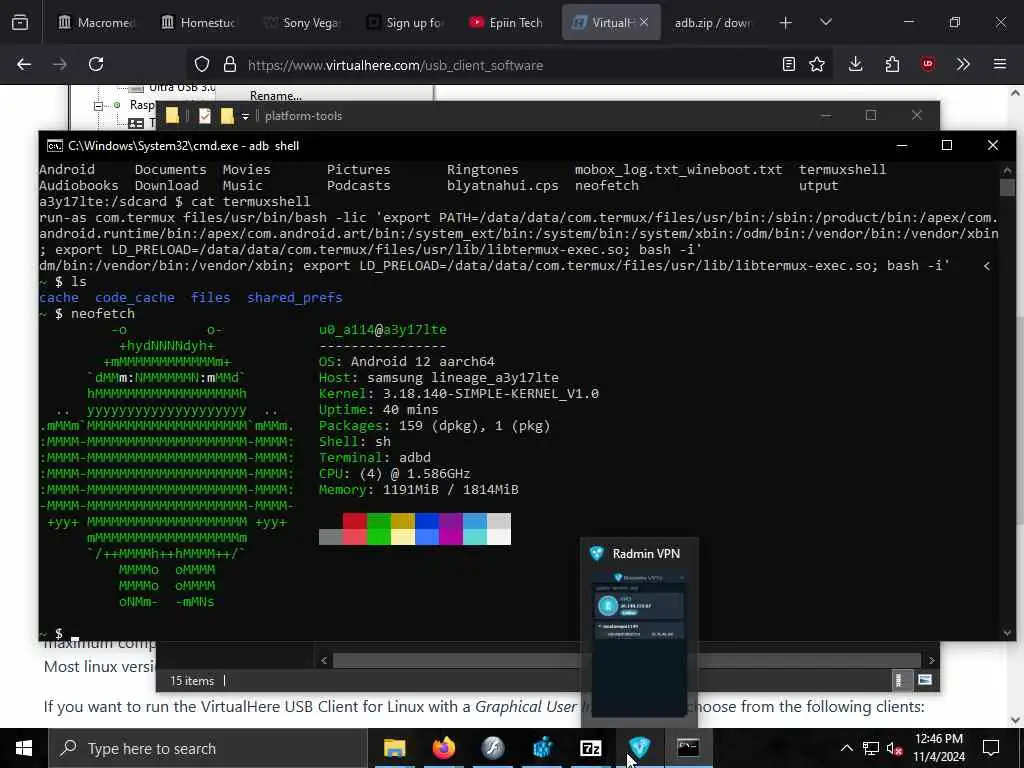This screenshot has height=768, width=1024.
Task: Close the VirtualHere browser tab
Action: point(644,22)
